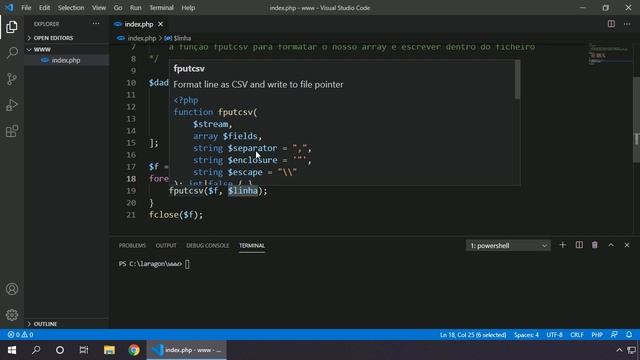The width and height of the screenshot is (640, 360).
Task: Maximize the panel with up chevron
Action: point(611,245)
